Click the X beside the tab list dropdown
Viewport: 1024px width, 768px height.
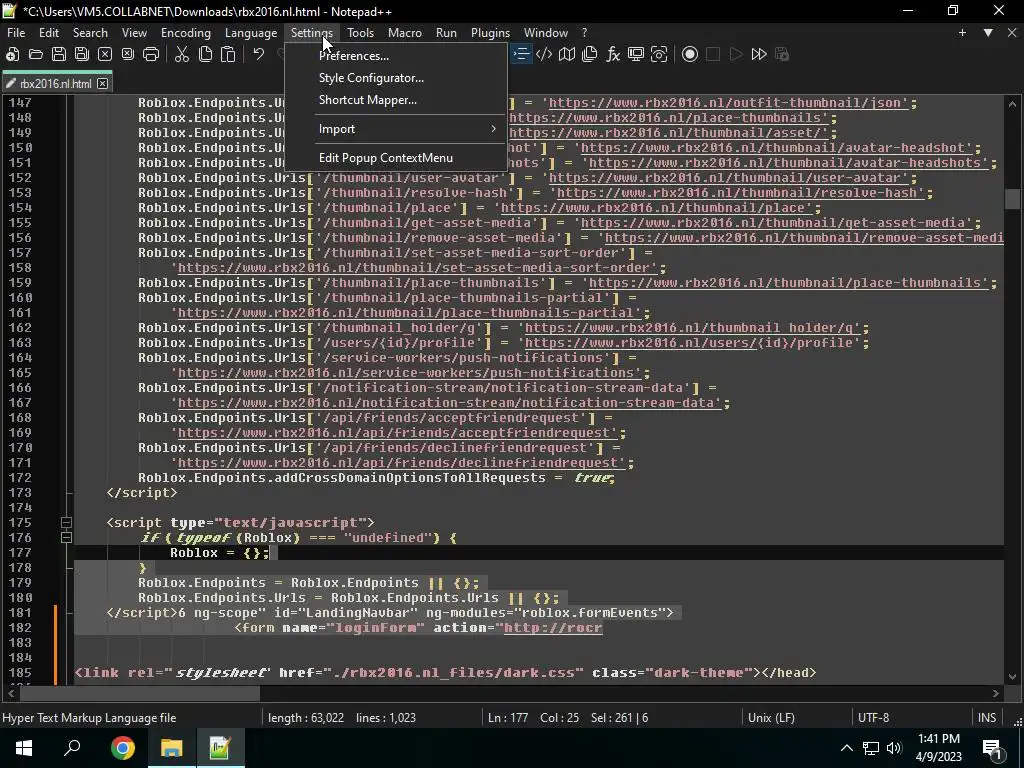1012,33
